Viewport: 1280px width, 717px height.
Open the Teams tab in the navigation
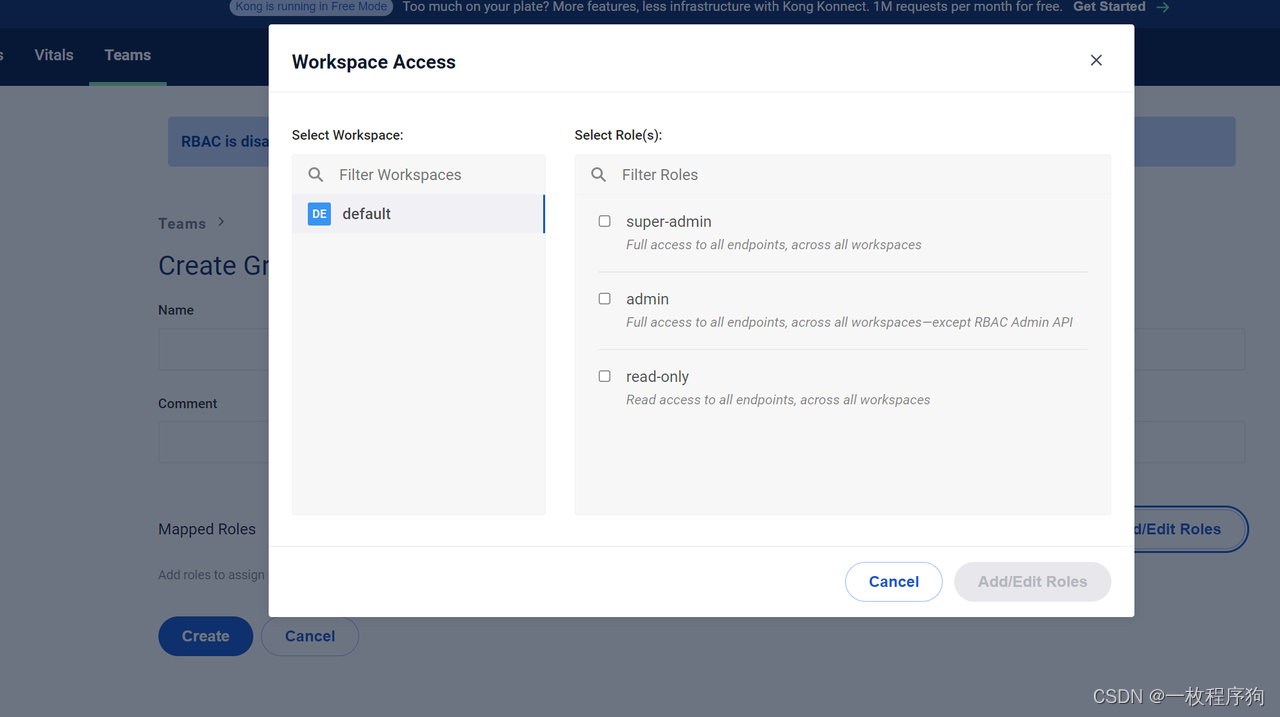[128, 55]
